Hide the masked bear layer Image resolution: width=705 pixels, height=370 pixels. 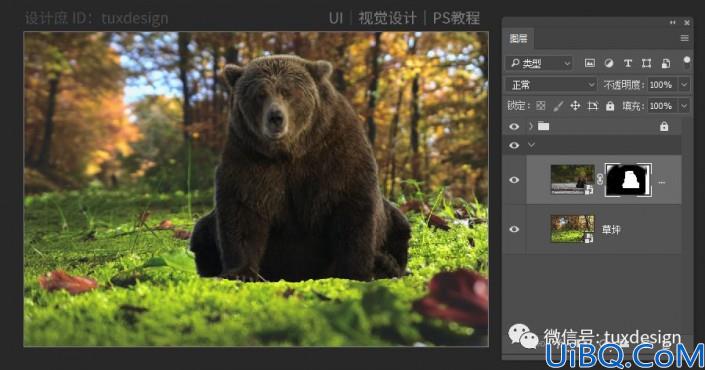click(514, 180)
